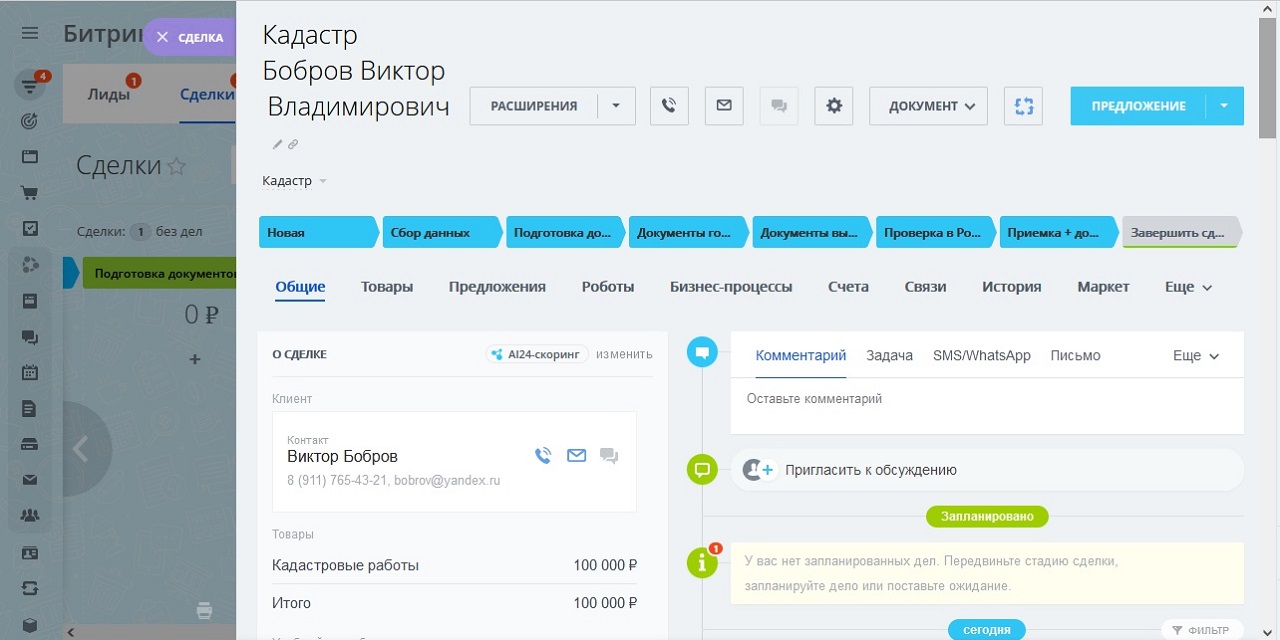
Task: Set the deal stage to Сбор данных
Action: pos(438,233)
